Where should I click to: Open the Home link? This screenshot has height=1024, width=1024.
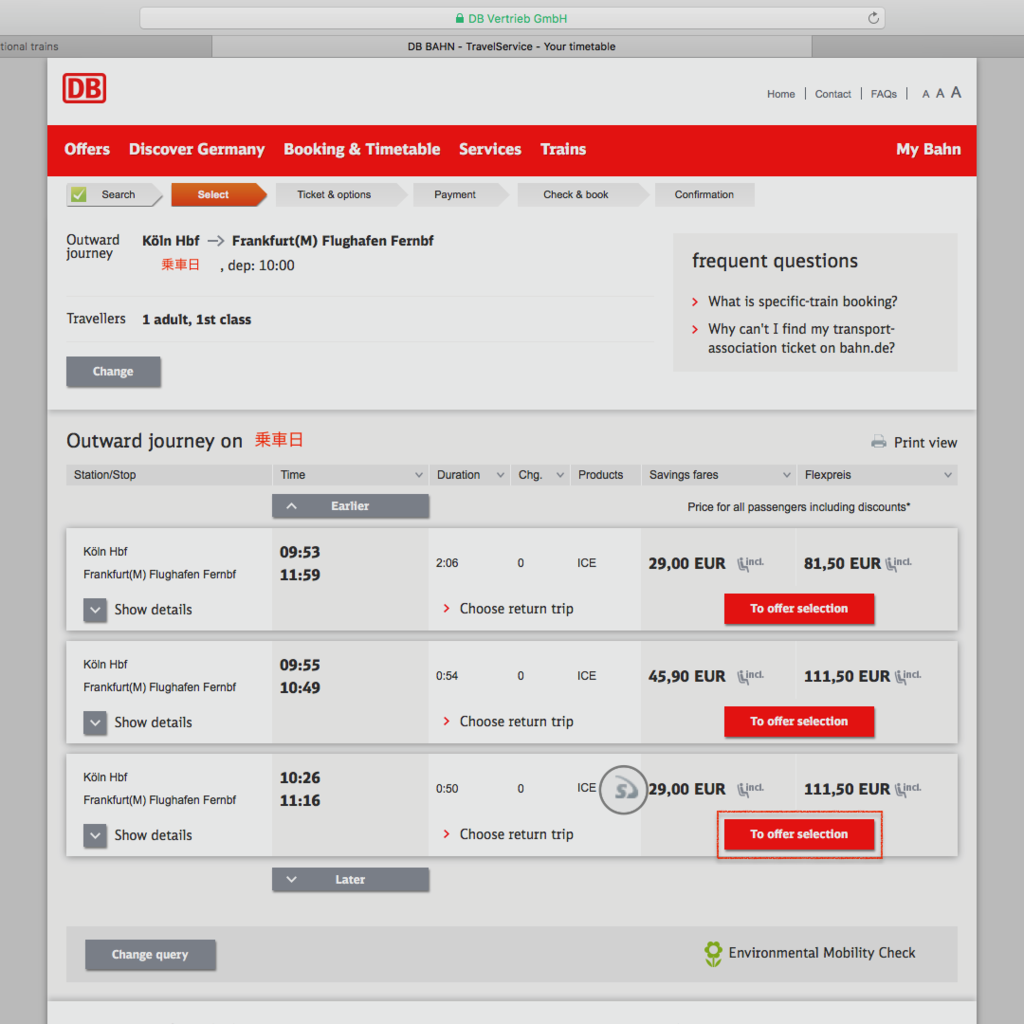click(780, 94)
